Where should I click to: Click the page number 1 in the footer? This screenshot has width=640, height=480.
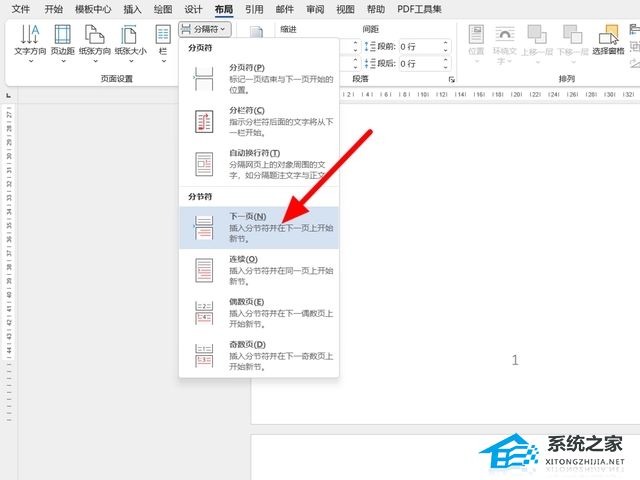click(515, 360)
